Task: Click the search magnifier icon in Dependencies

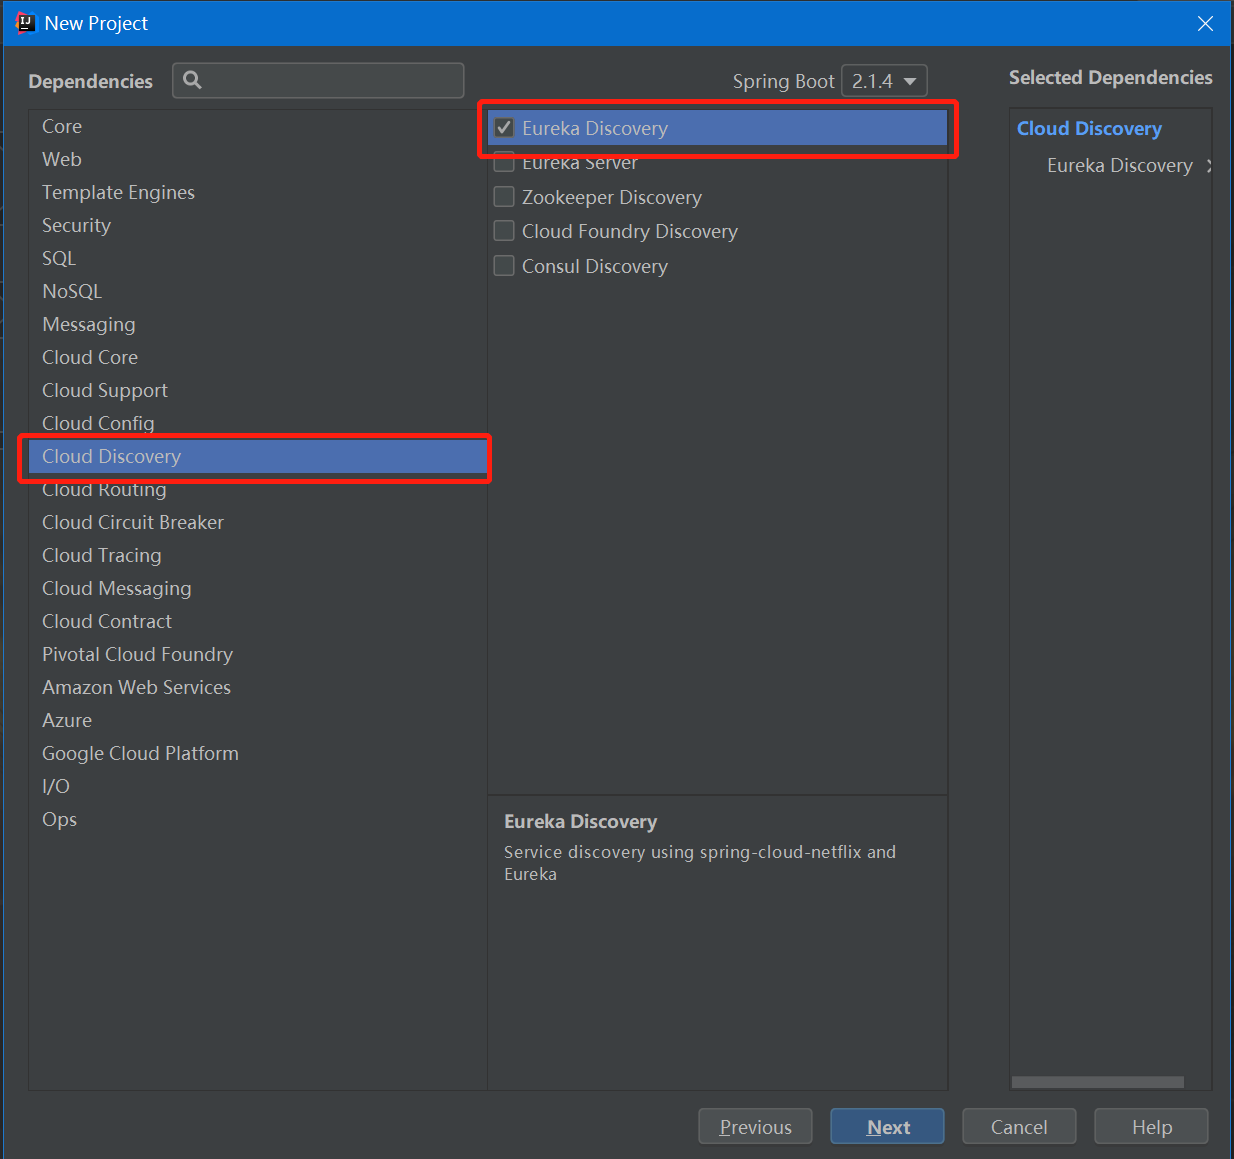Action: pos(192,80)
